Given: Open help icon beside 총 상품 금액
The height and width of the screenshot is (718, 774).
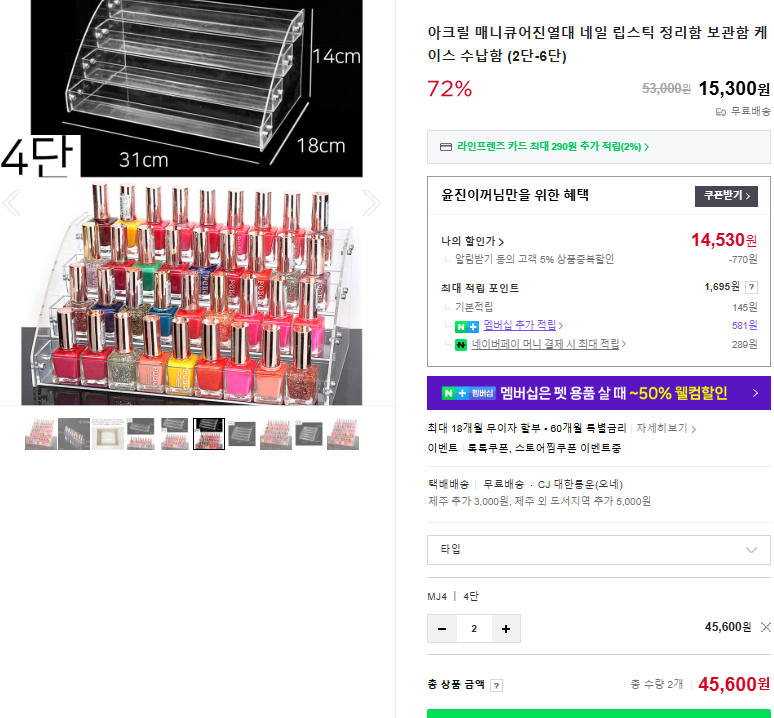Looking at the screenshot, I should tap(497, 685).
